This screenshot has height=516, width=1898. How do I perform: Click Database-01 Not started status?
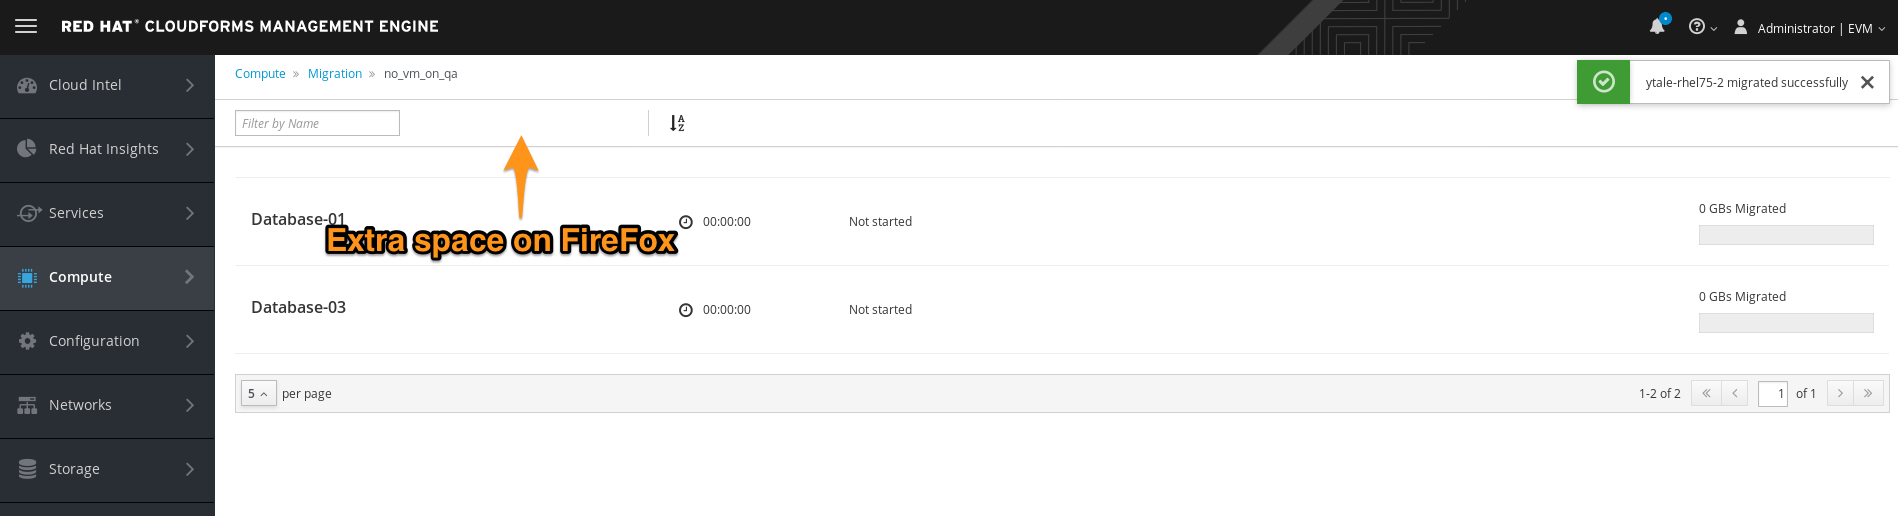coord(880,222)
